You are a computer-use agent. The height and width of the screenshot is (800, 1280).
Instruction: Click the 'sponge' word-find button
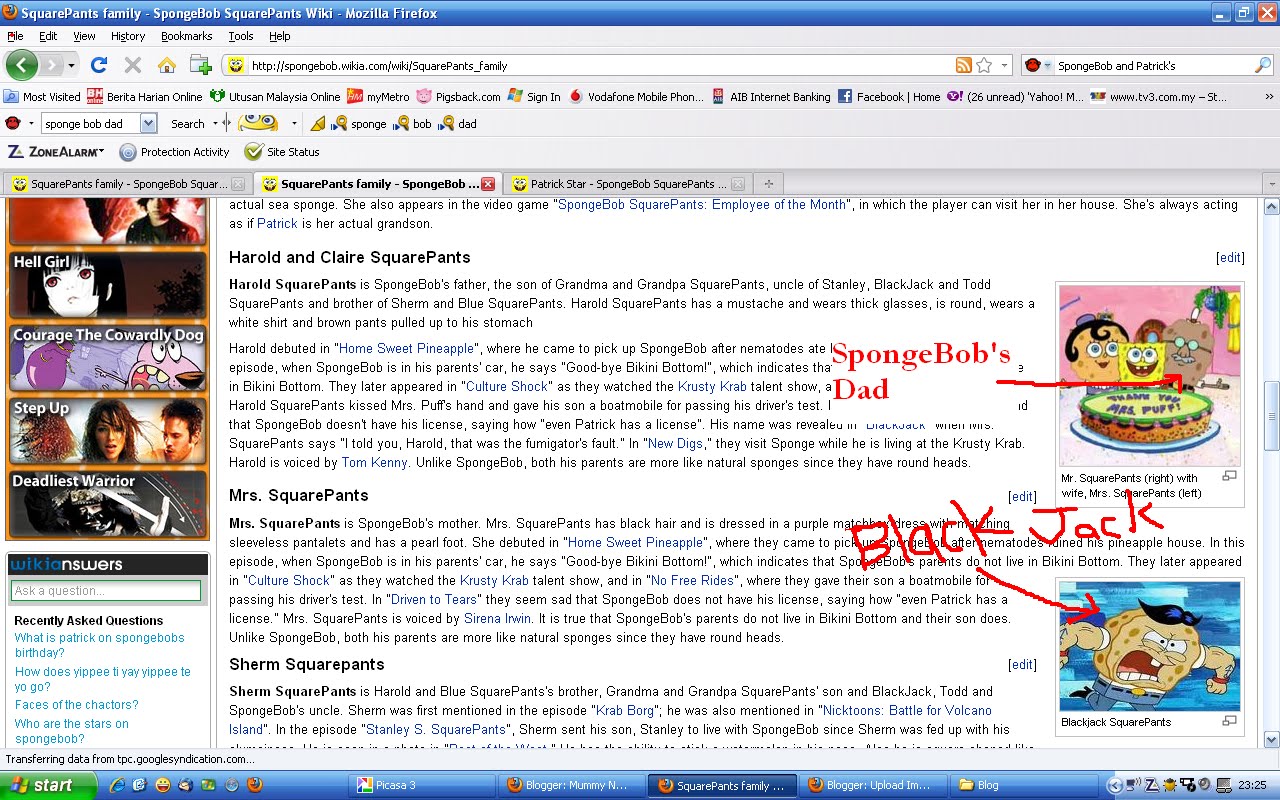point(360,124)
